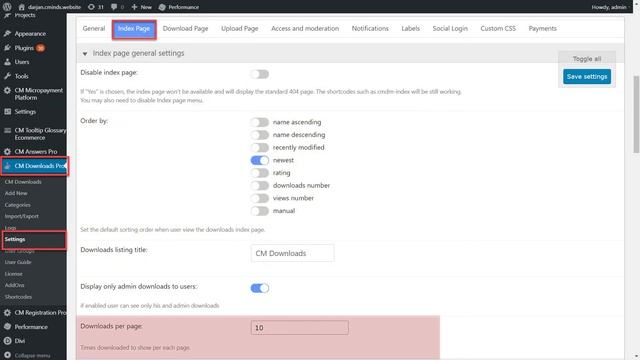Collapse the Index page general settings section
Image resolution: width=640 pixels, height=360 pixels.
tap(85, 53)
